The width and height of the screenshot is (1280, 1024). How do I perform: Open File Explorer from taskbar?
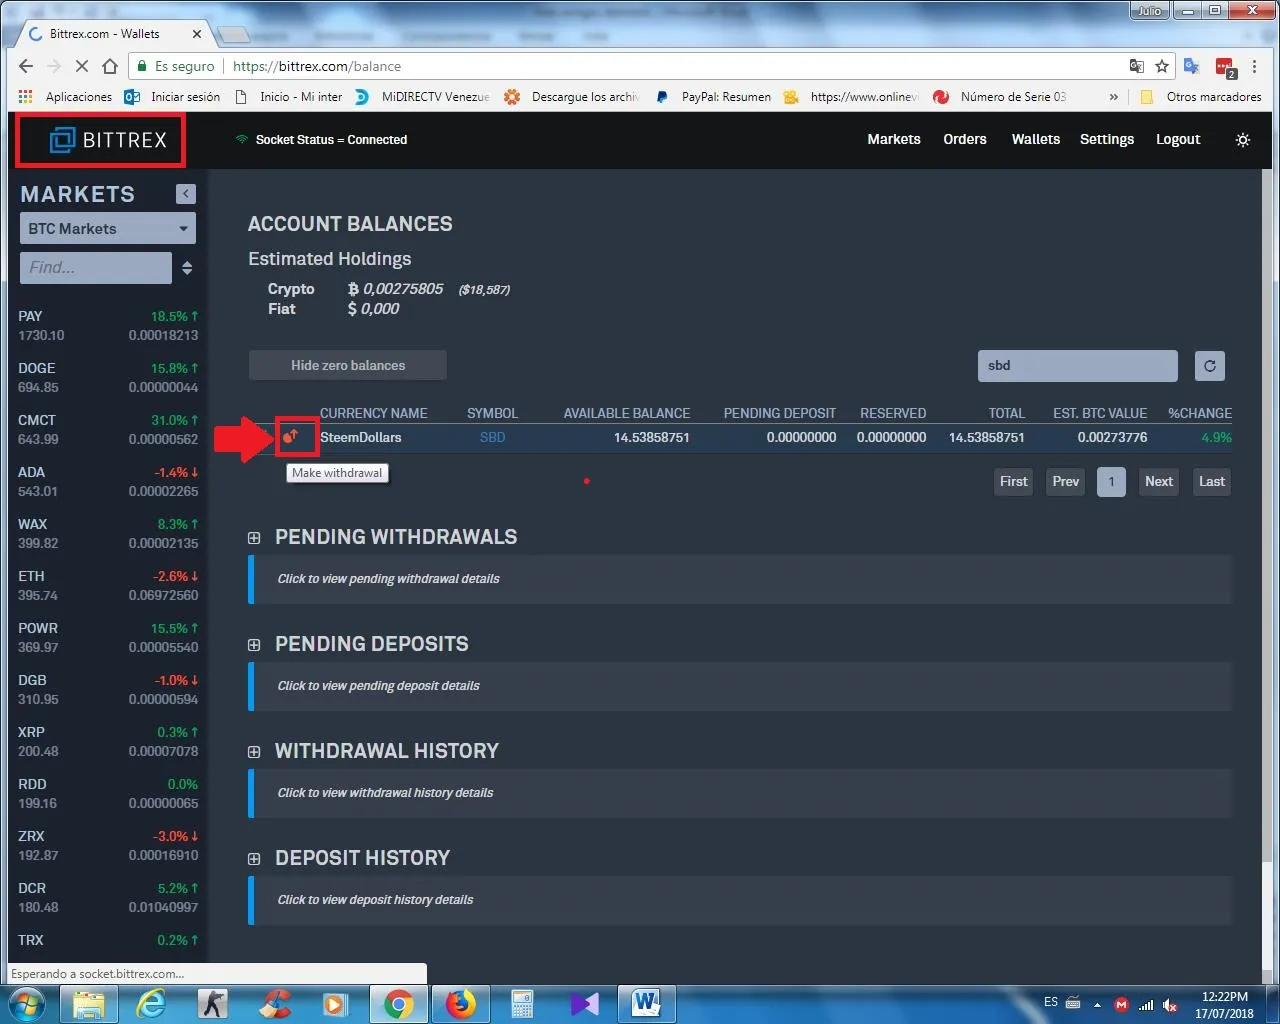click(x=89, y=1004)
